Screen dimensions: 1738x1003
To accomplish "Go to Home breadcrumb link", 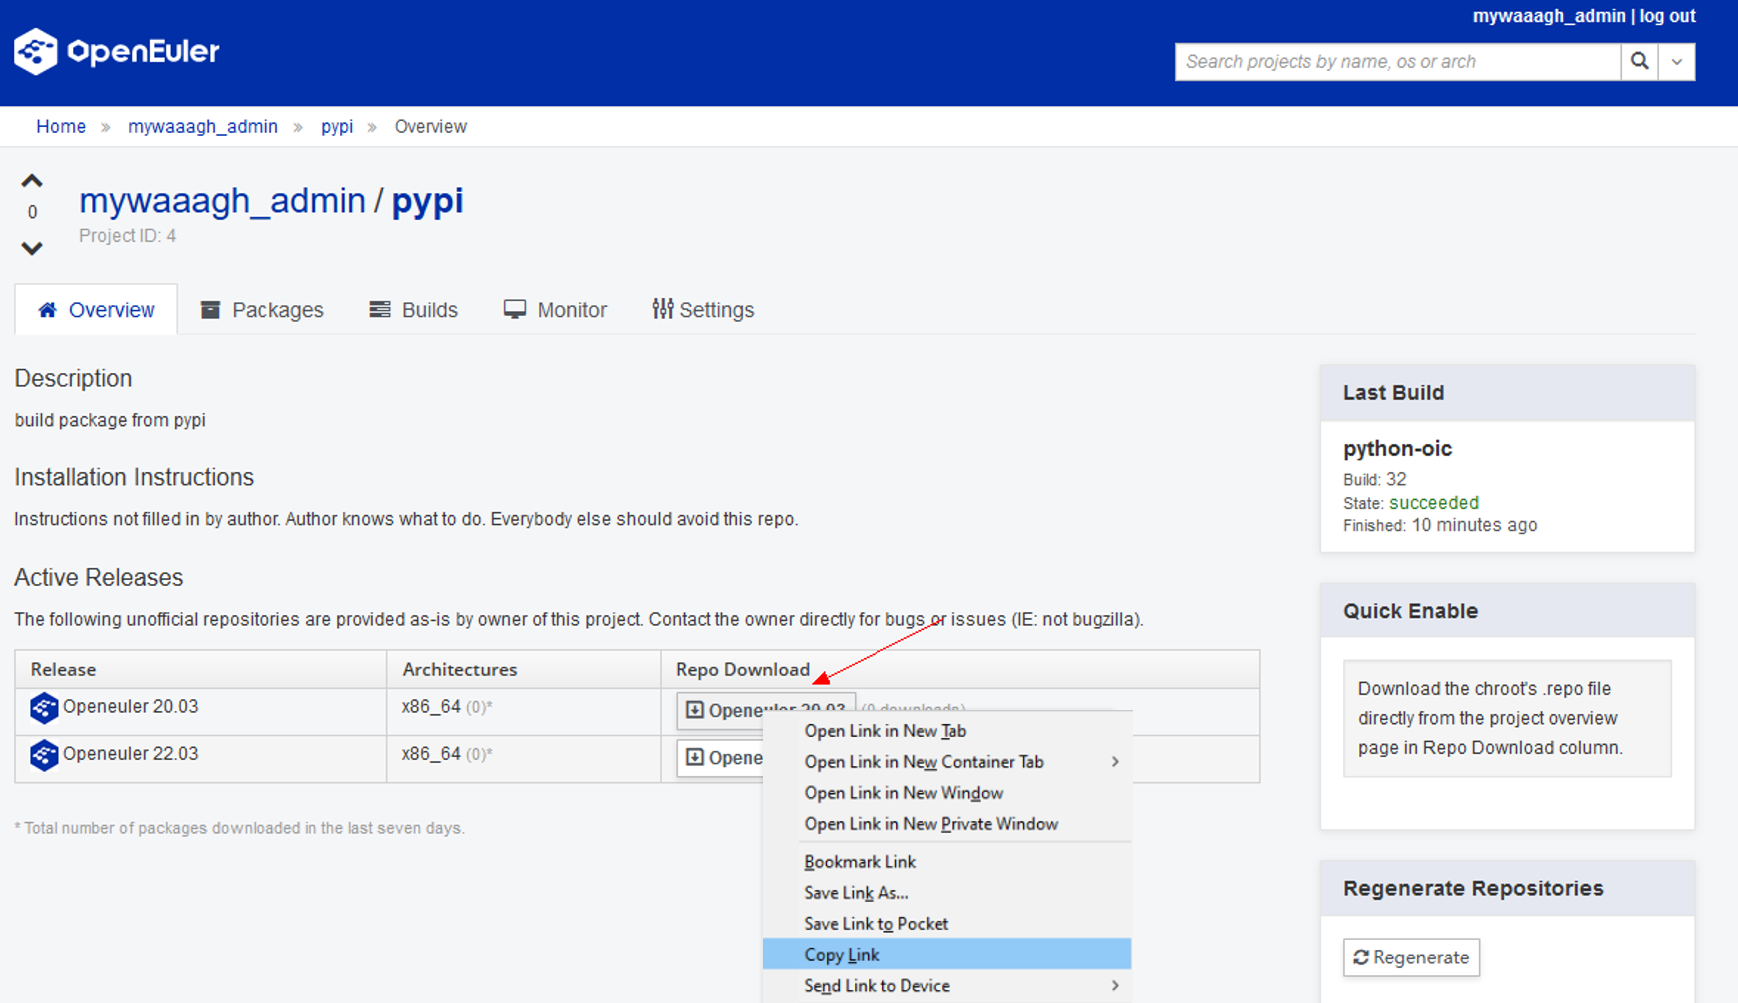I will click(x=61, y=127).
